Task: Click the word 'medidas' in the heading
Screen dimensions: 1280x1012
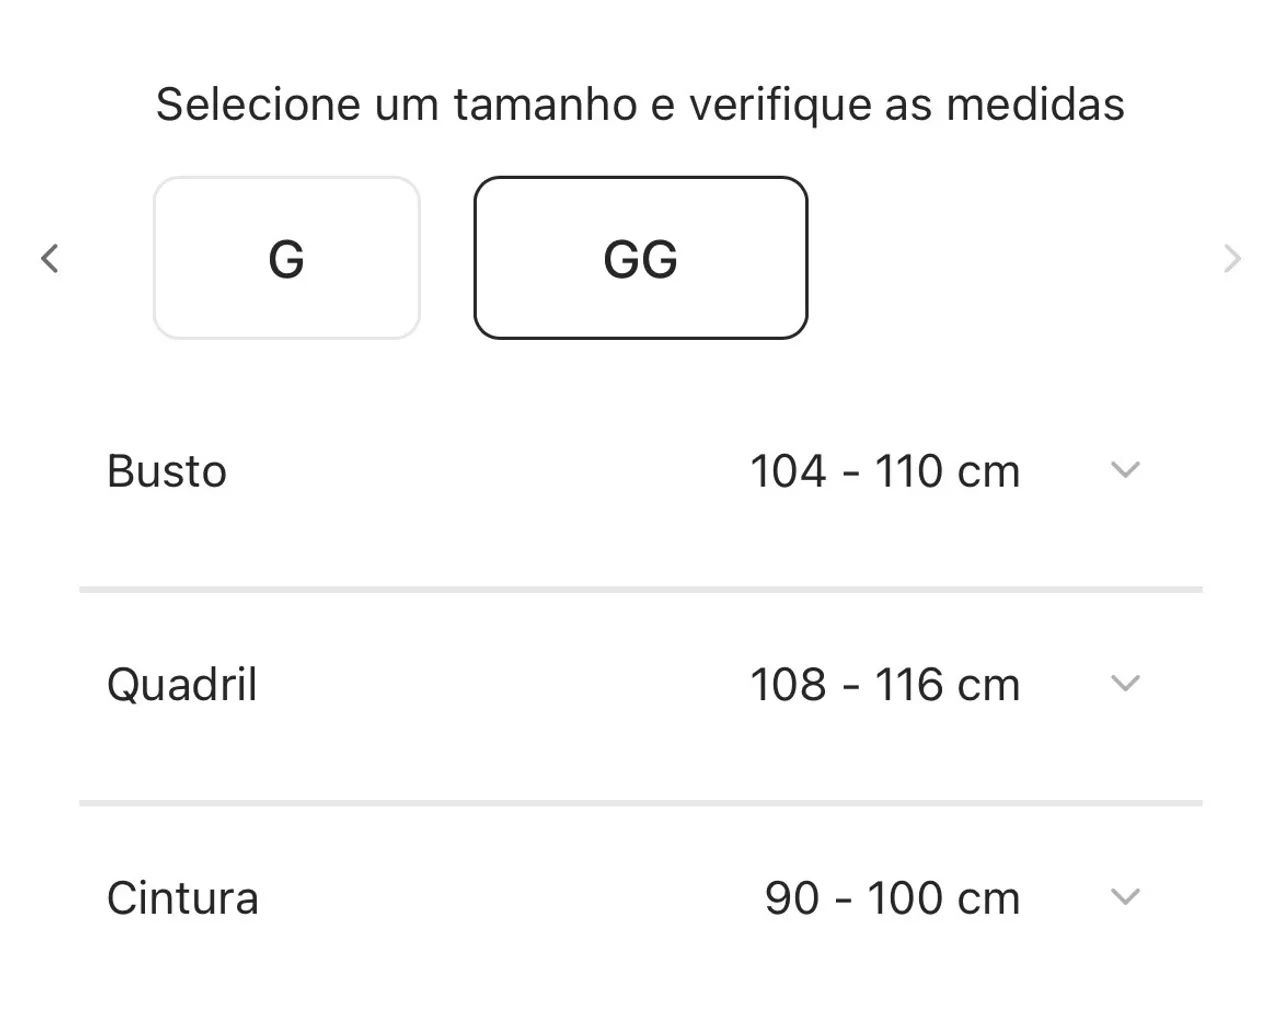Action: [x=1036, y=104]
